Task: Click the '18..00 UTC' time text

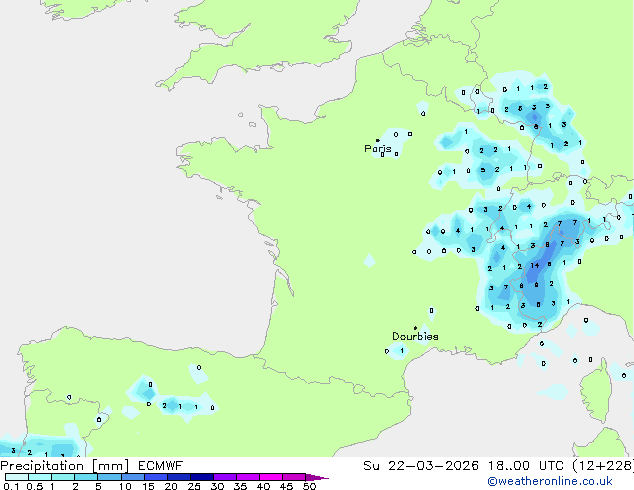Action: click(525, 466)
